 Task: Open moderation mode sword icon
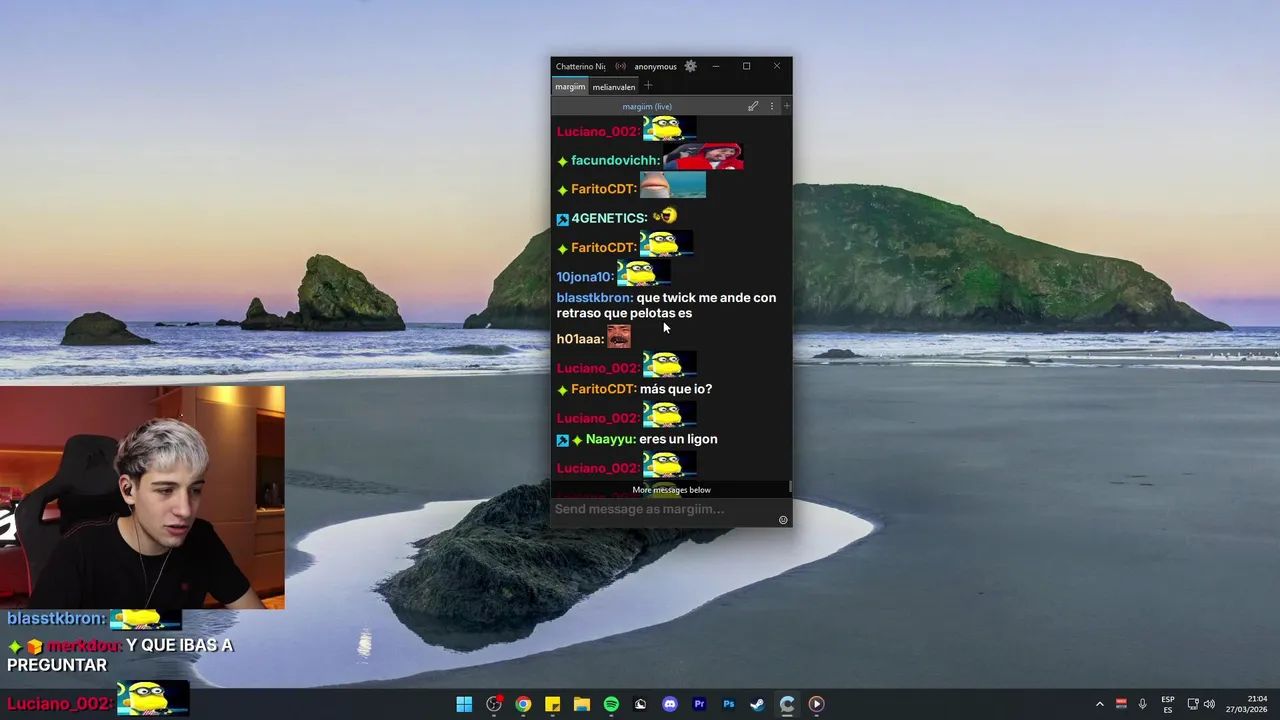(x=753, y=106)
